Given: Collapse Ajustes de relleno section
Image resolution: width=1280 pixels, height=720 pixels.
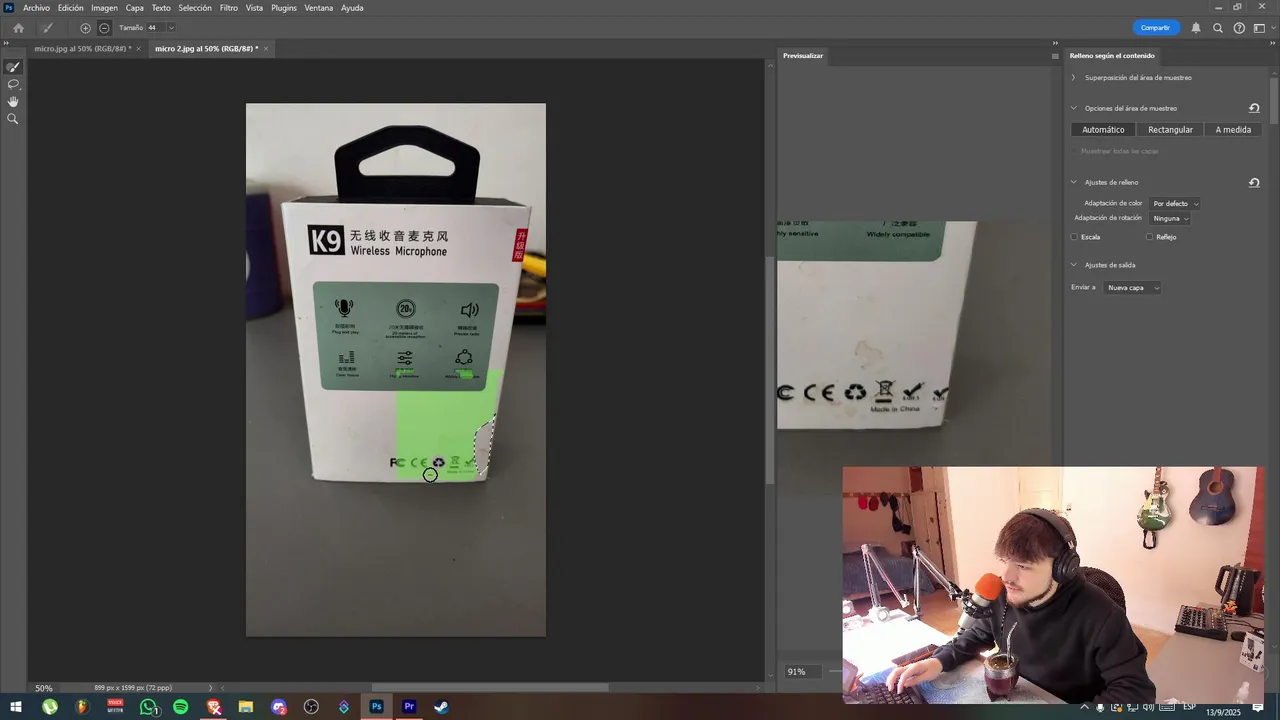Looking at the screenshot, I should (1074, 183).
